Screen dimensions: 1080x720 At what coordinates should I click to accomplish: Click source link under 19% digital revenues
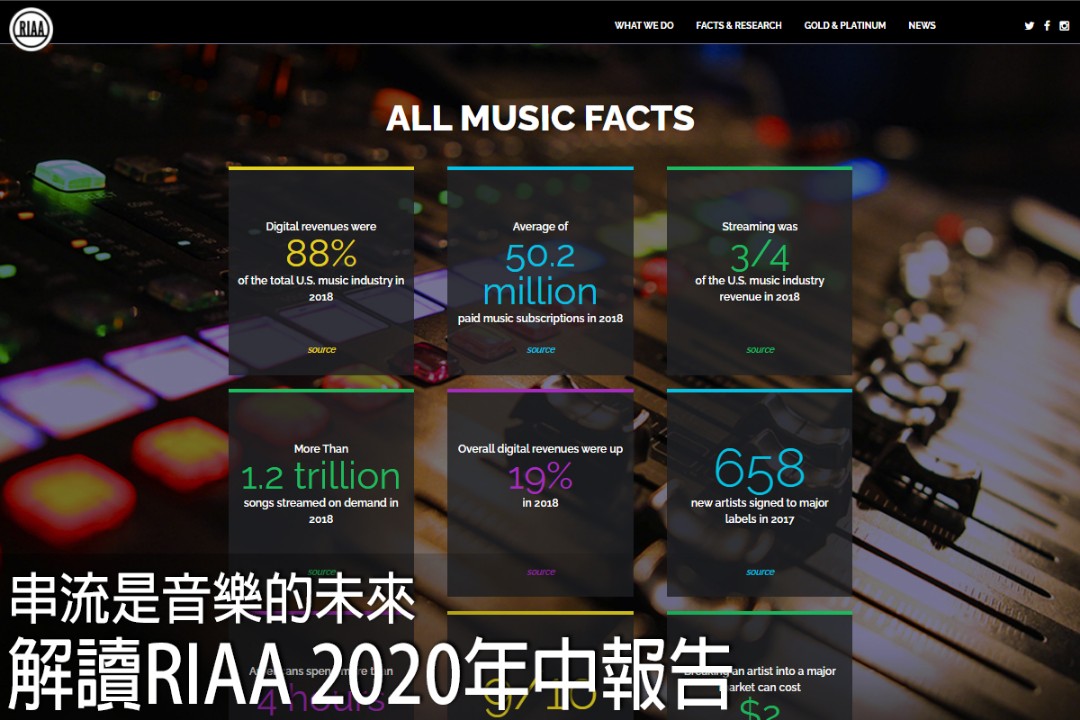[541, 572]
